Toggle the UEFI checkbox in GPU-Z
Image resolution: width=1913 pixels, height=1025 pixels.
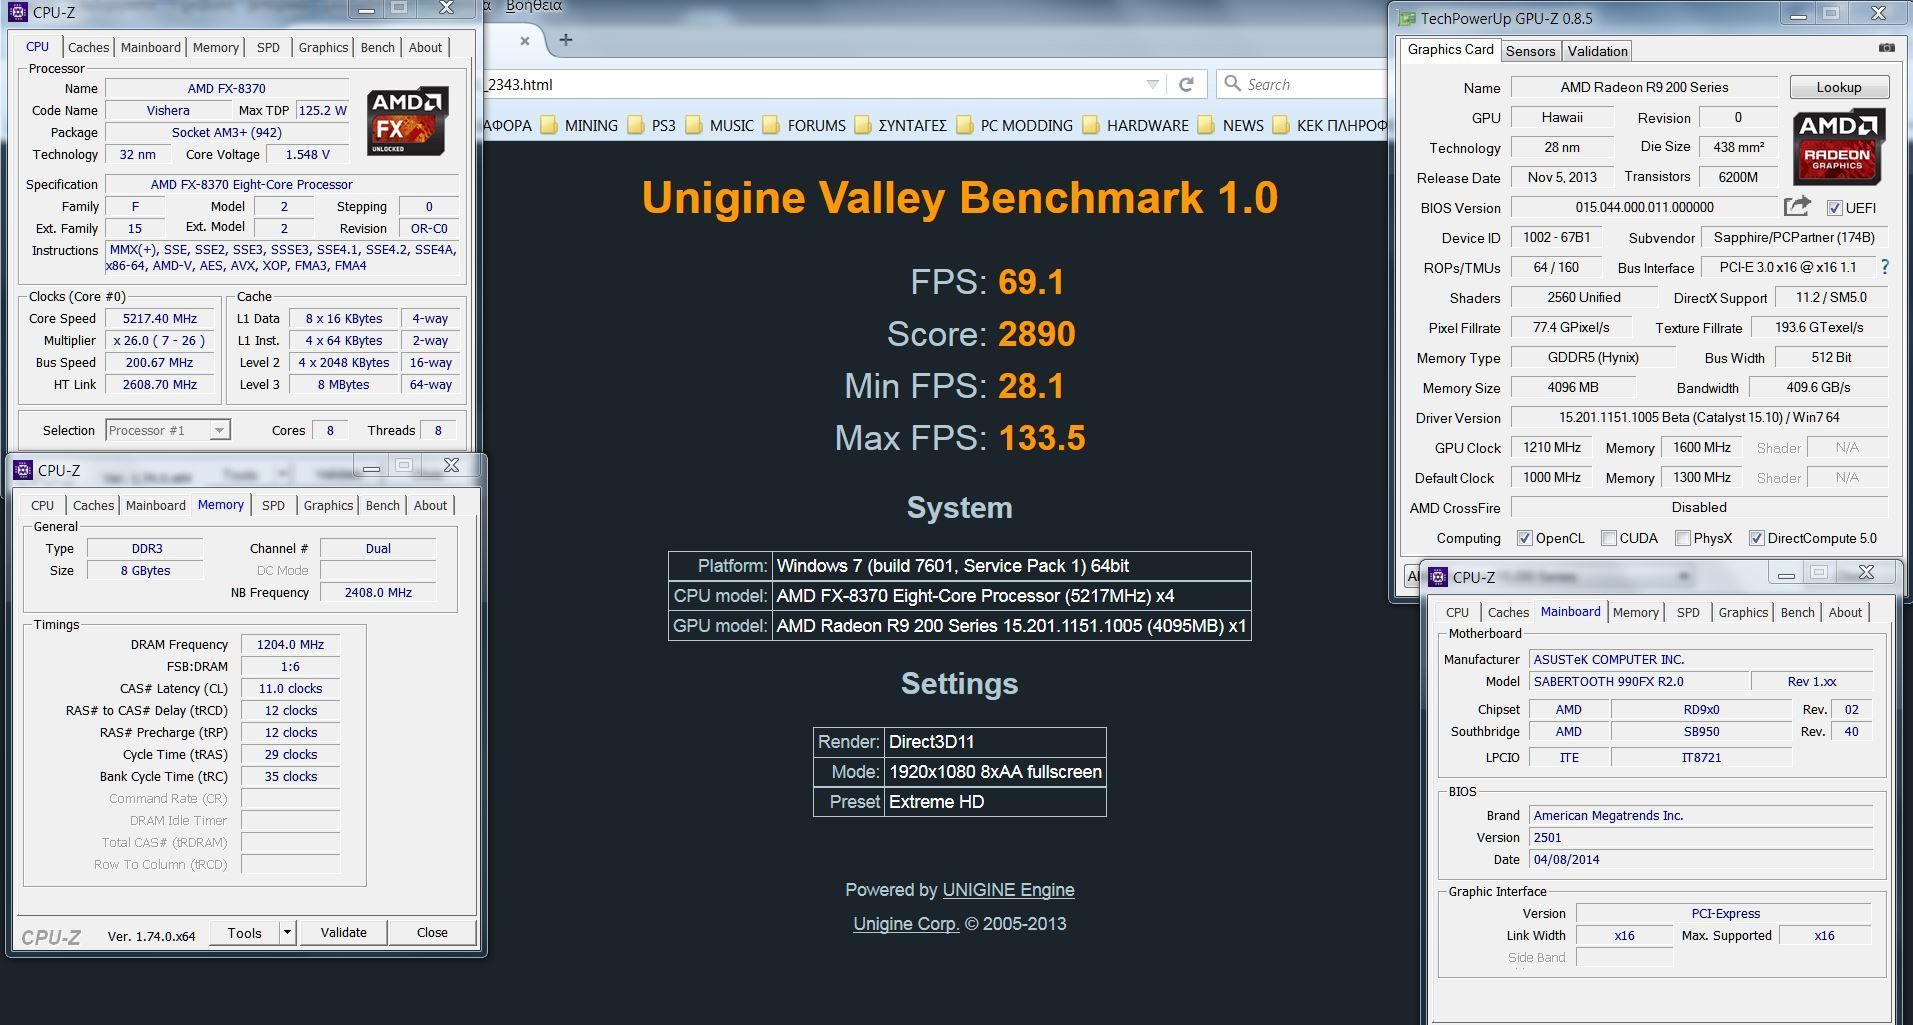coord(1836,208)
